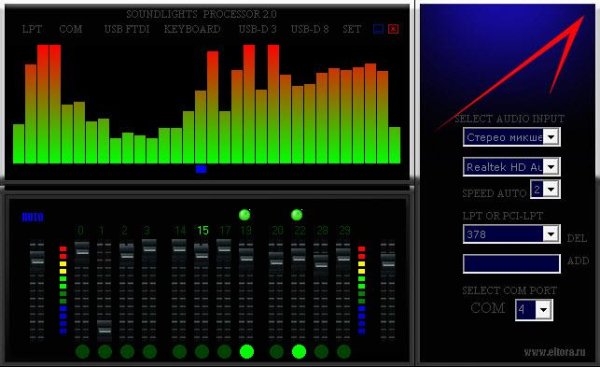
Task: Select channel number 3 label
Action: click(147, 230)
